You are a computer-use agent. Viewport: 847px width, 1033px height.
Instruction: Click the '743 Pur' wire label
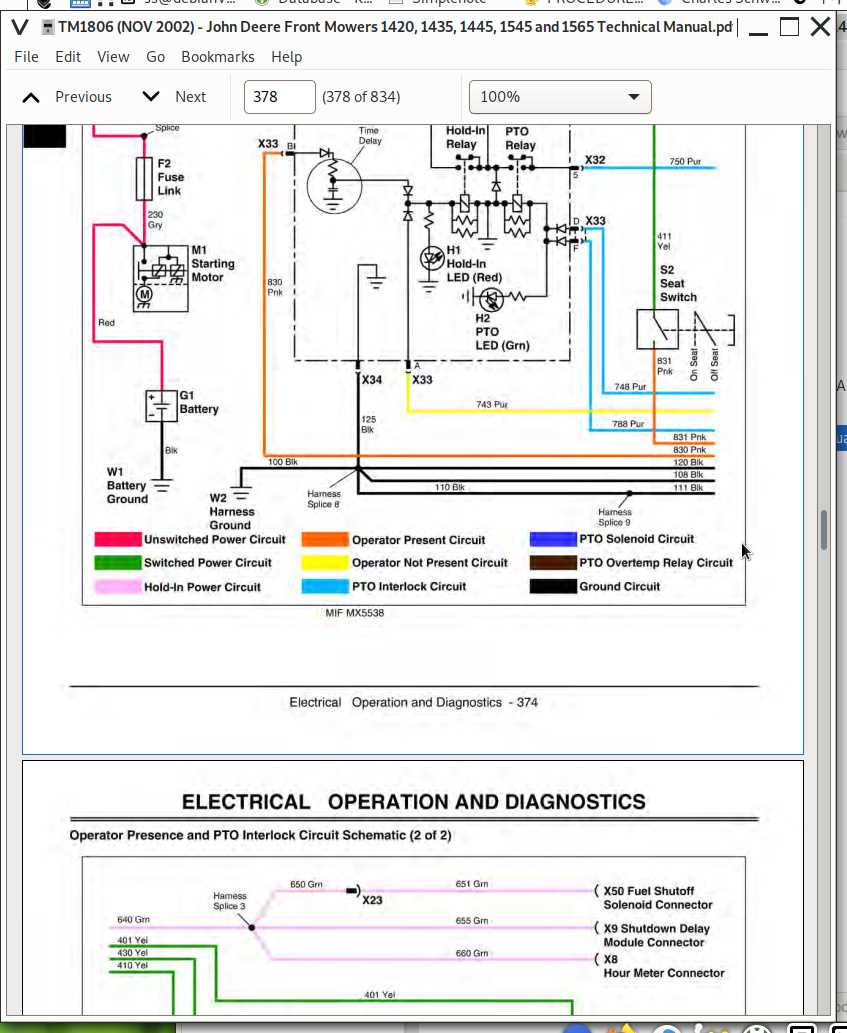point(492,405)
